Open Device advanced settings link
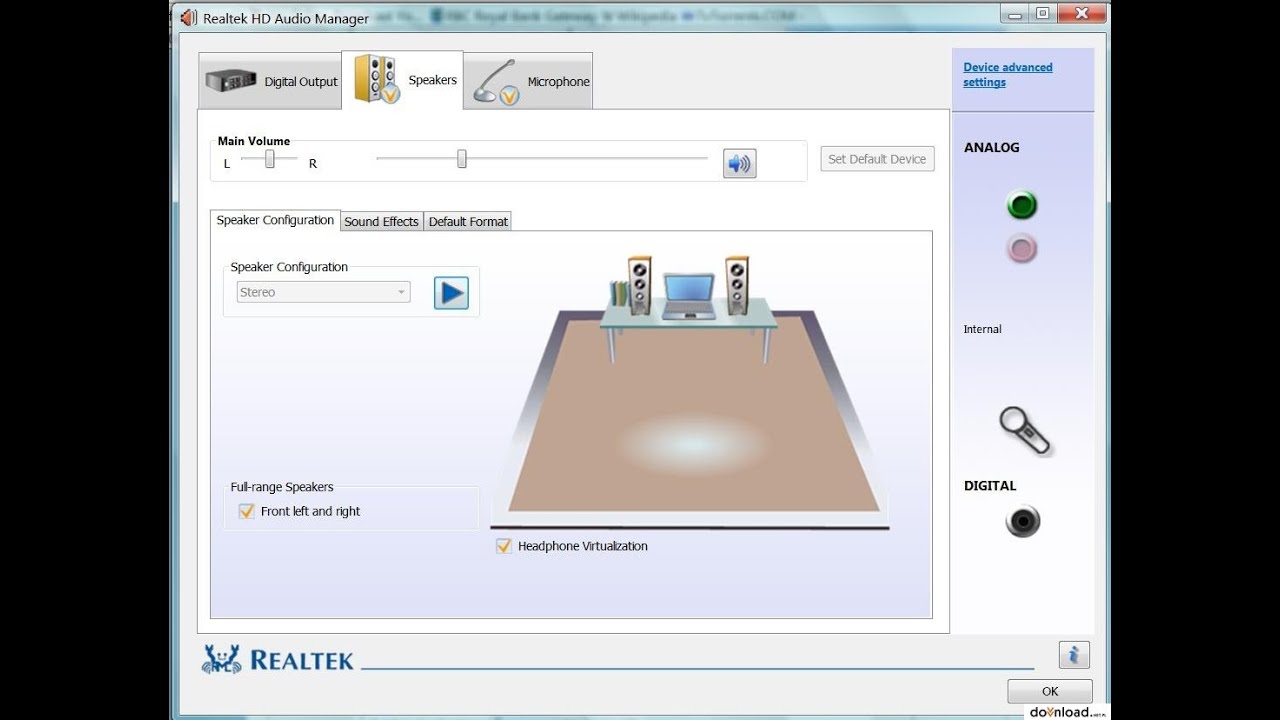1280x720 pixels. click(x=1007, y=75)
